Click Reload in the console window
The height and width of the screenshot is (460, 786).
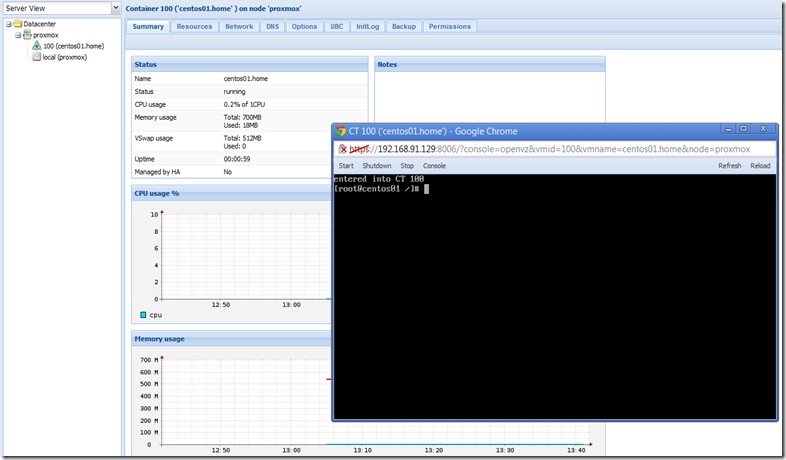tap(760, 166)
